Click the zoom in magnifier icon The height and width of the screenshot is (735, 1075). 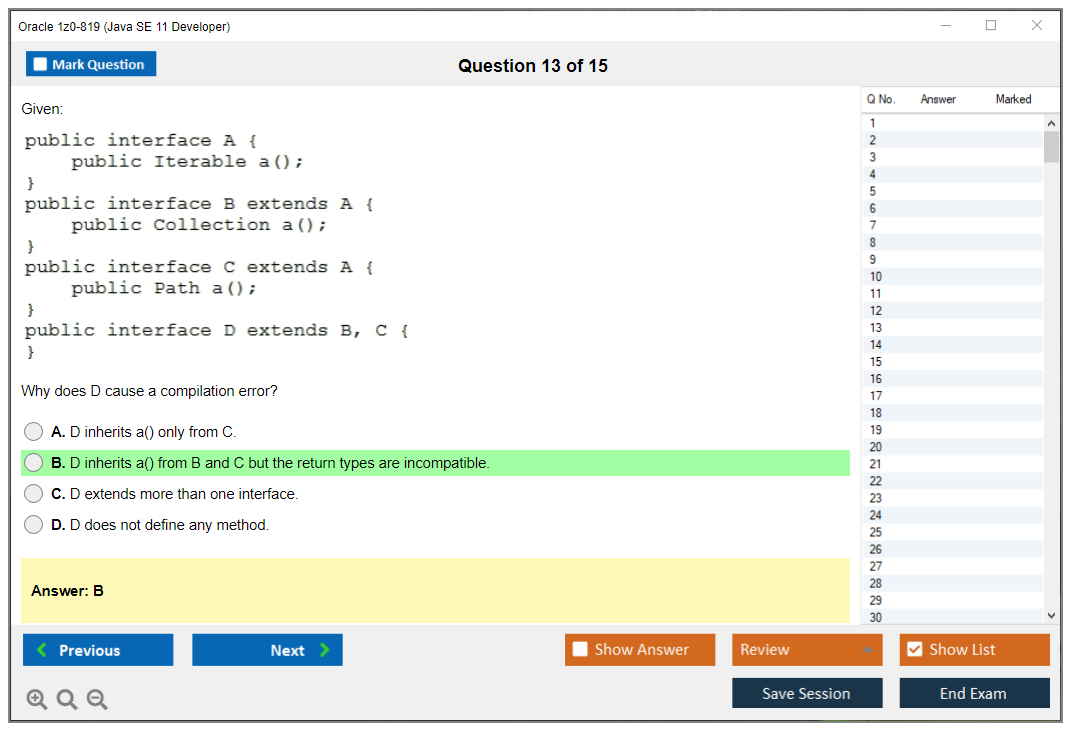click(x=36, y=700)
